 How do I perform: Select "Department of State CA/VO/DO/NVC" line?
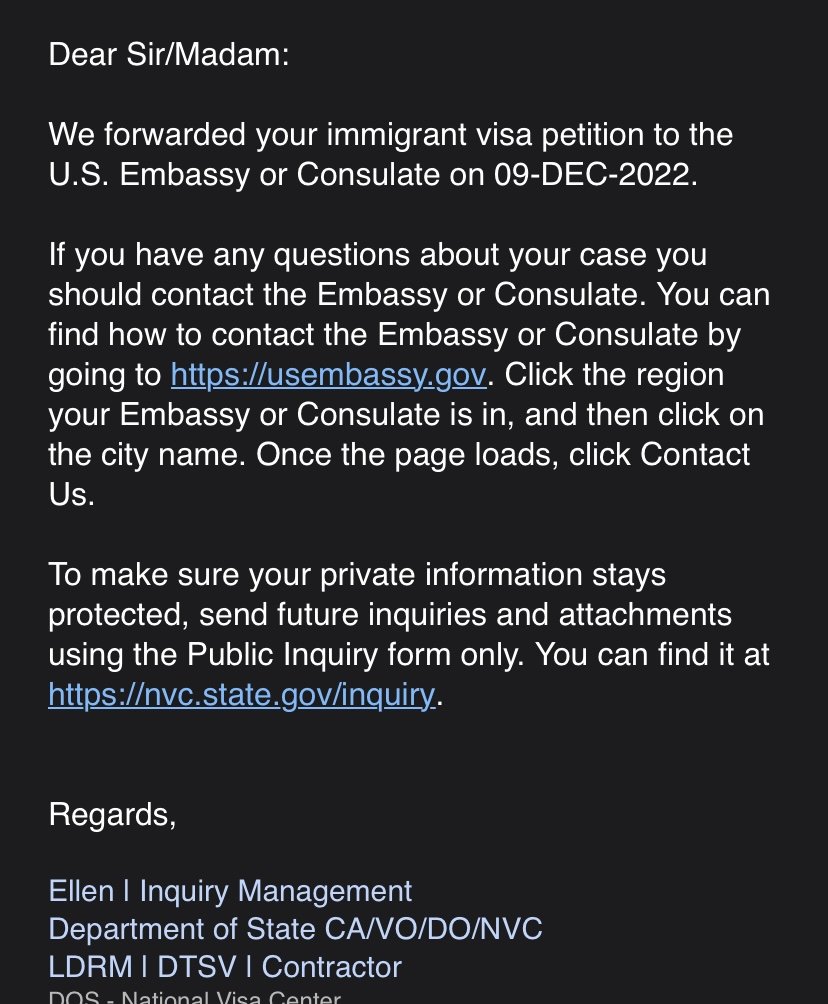[295, 929]
